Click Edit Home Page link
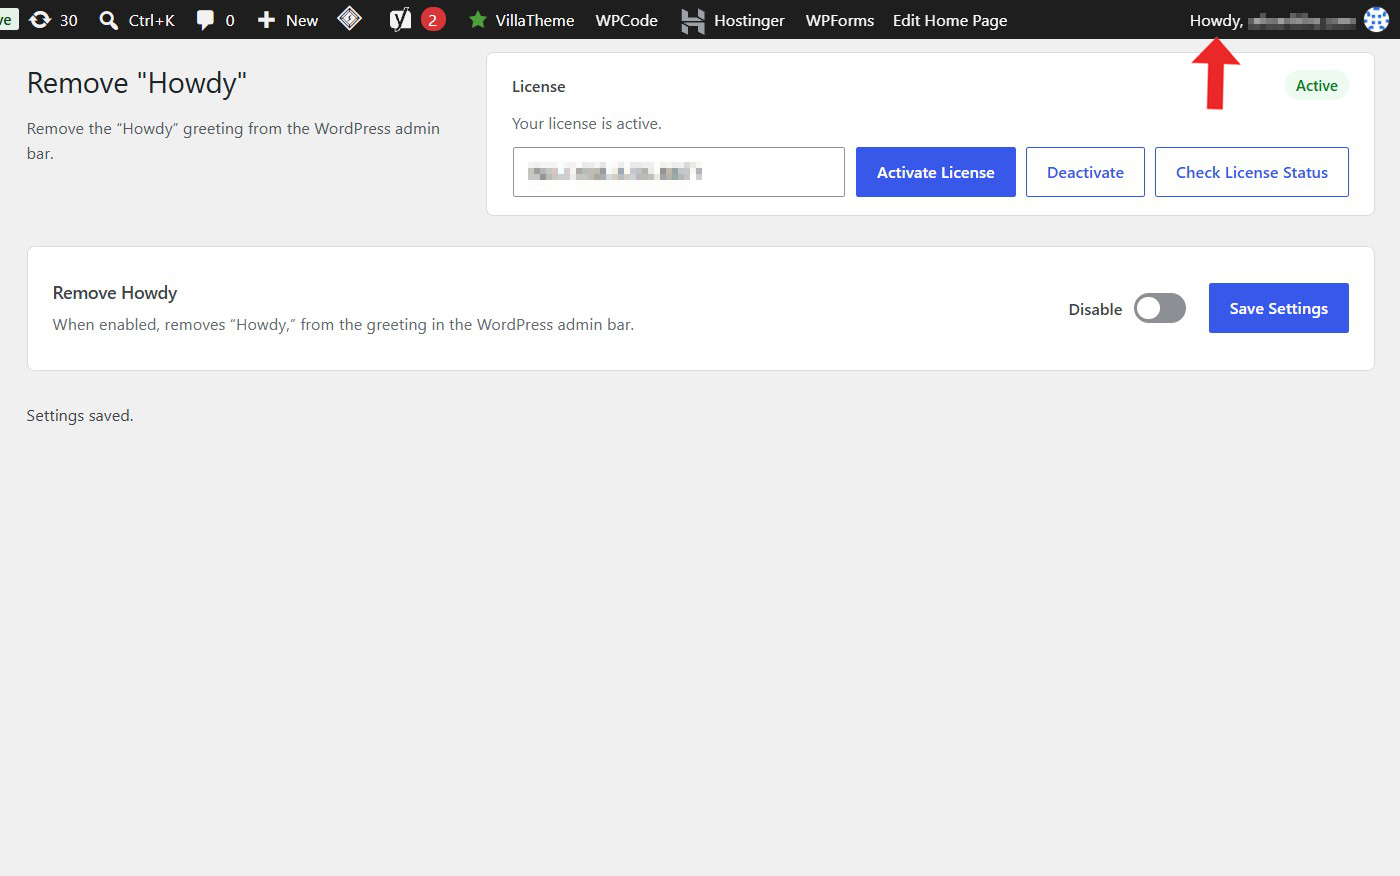The height and width of the screenshot is (876, 1400). [x=950, y=20]
